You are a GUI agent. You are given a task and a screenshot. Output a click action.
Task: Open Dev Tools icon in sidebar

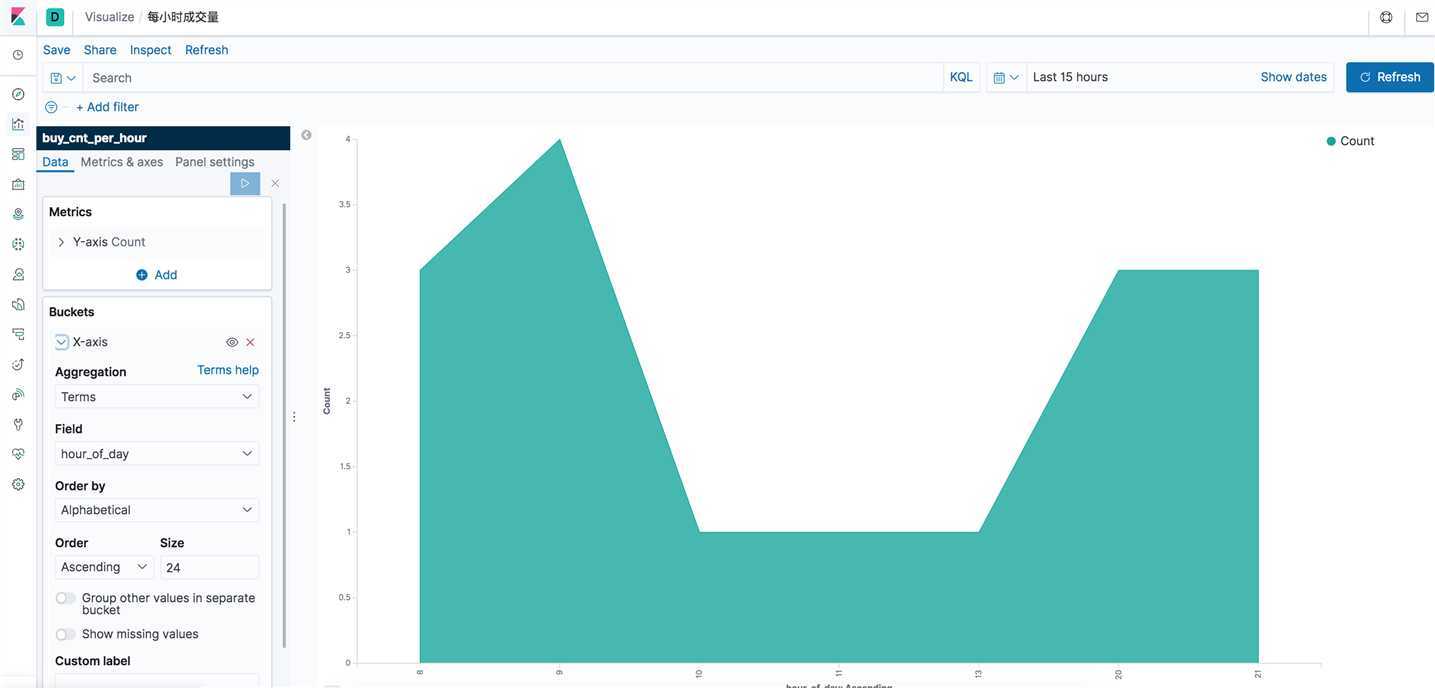[18, 424]
